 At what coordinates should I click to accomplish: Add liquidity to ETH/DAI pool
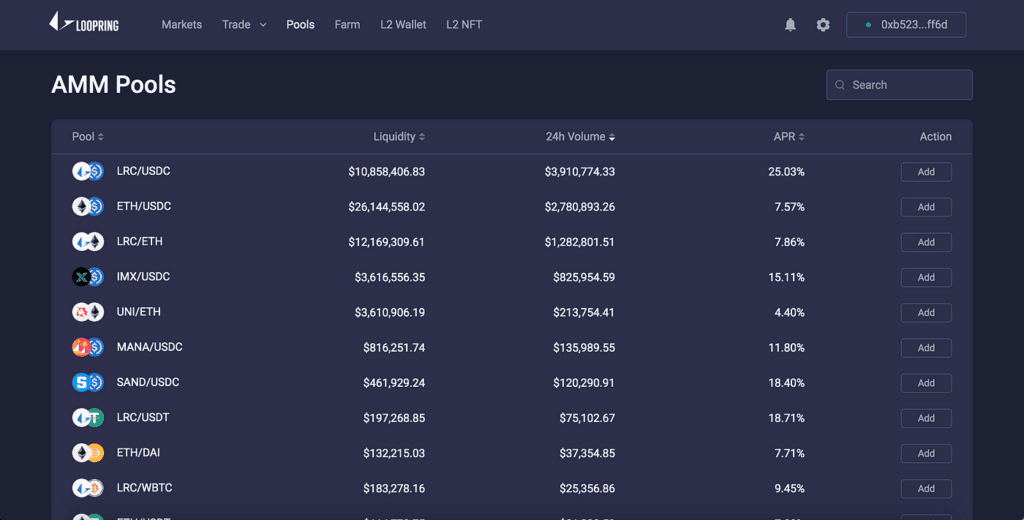coord(926,454)
